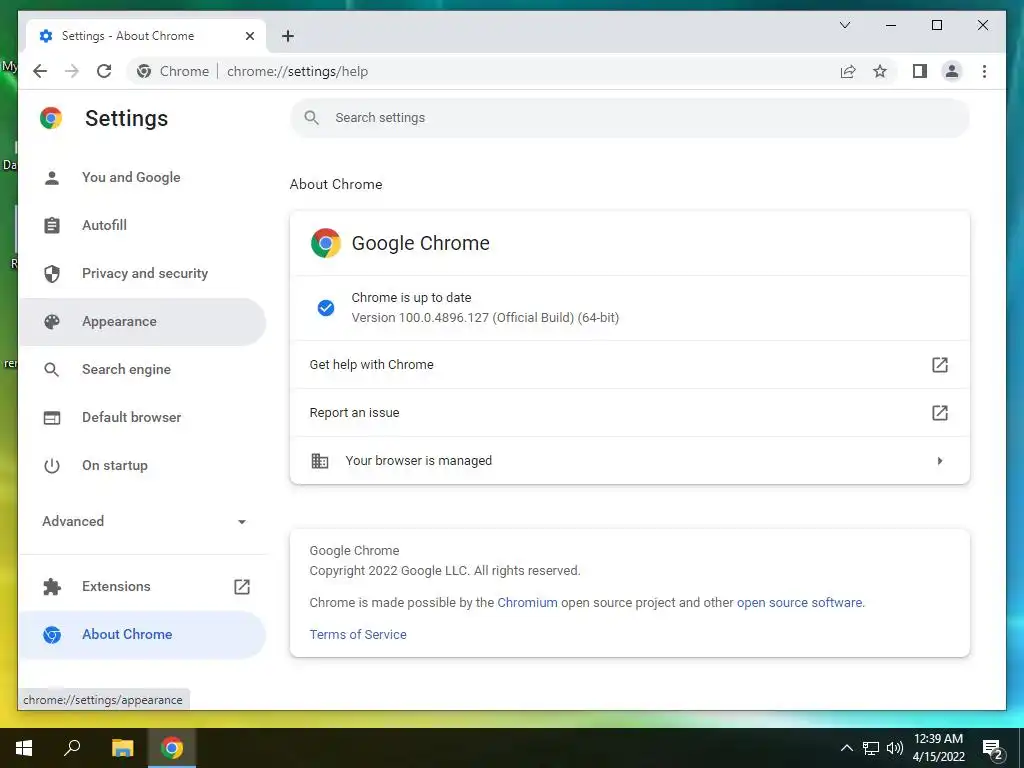Open Extensions from the sidebar

click(x=142, y=586)
